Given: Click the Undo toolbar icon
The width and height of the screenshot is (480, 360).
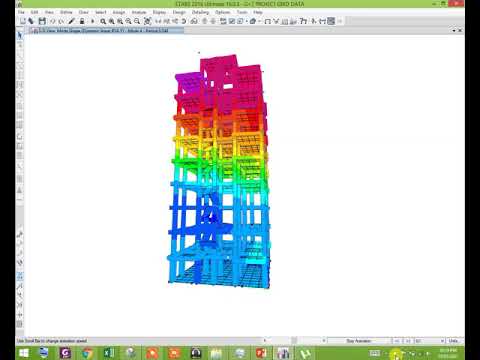Looking at the screenshot, I should coord(53,21).
